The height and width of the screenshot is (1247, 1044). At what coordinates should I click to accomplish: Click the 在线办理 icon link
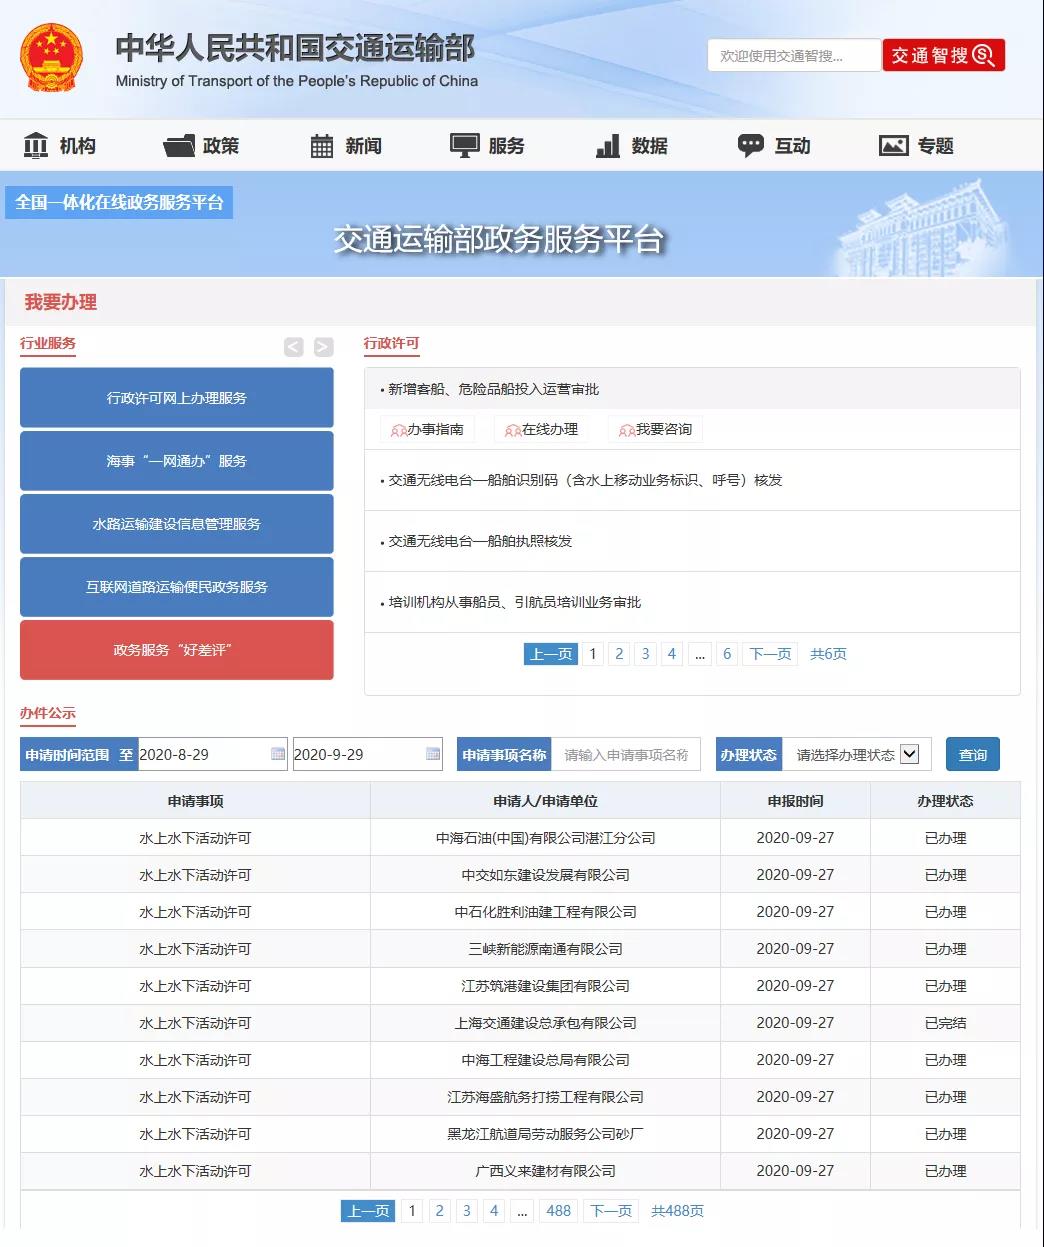click(541, 430)
